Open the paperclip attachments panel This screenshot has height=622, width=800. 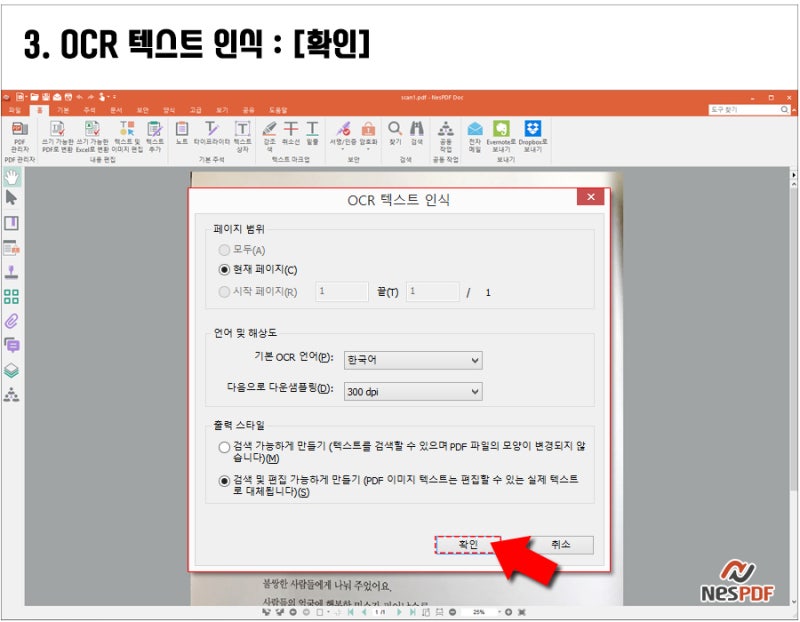pyautogui.click(x=11, y=321)
